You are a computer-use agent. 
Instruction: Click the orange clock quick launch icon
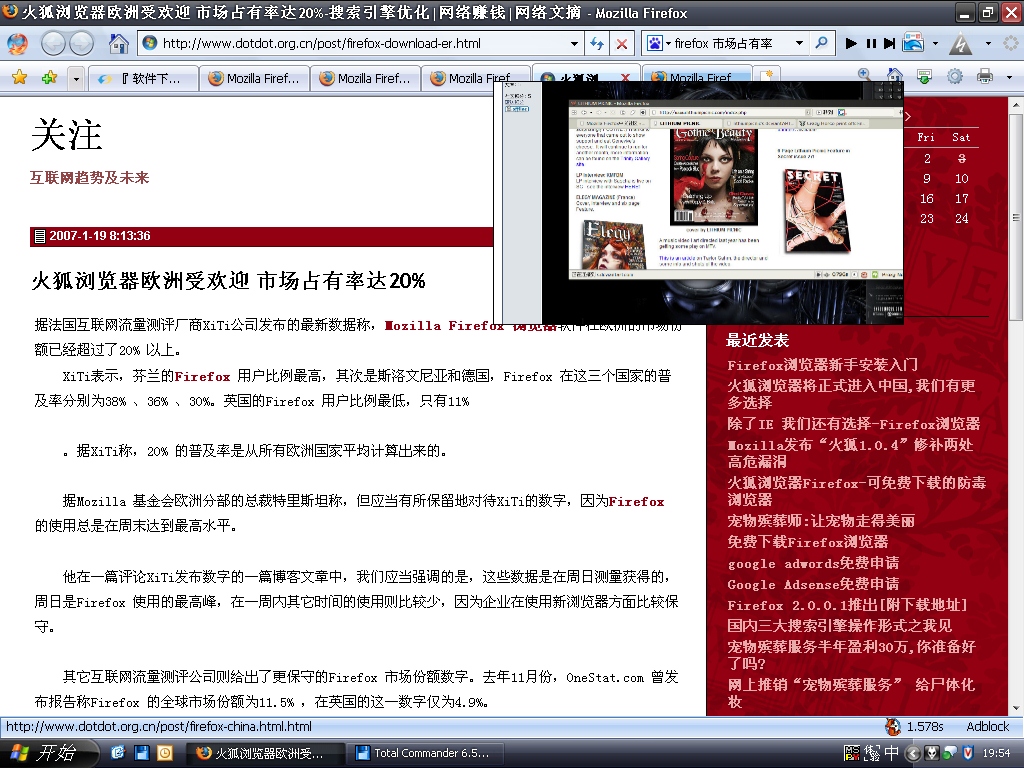(165, 753)
